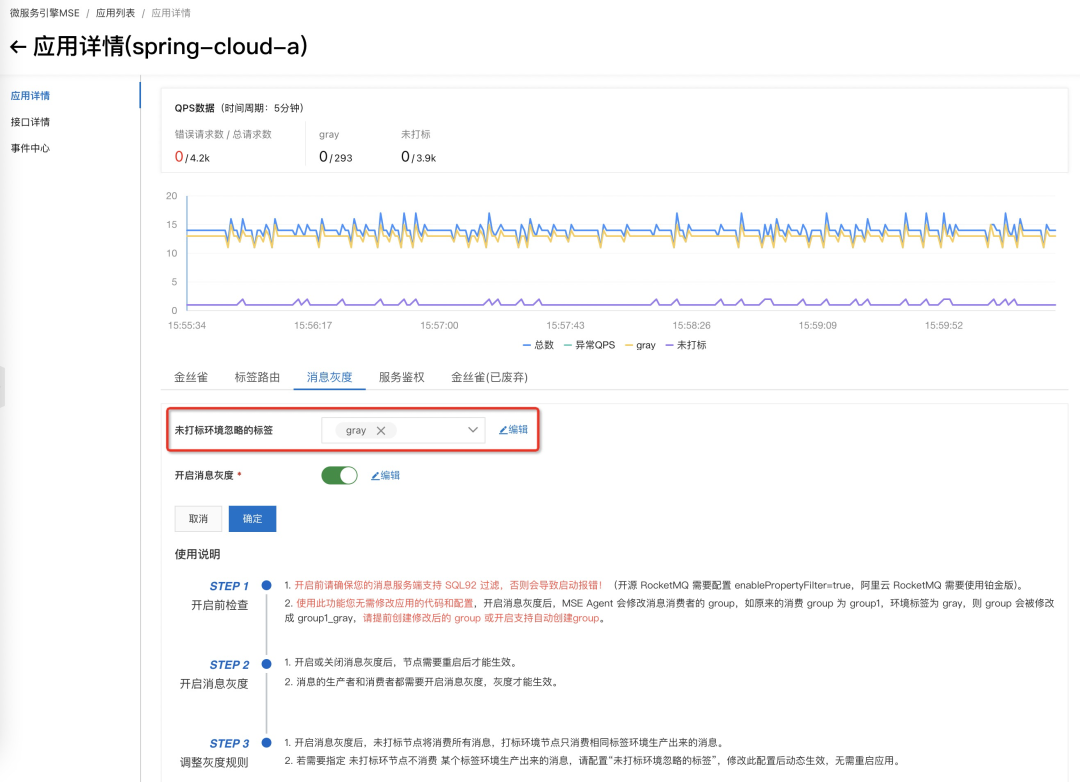Open 接口详情 in the left sidebar
Viewport: 1080px width, 782px height.
[x=30, y=122]
